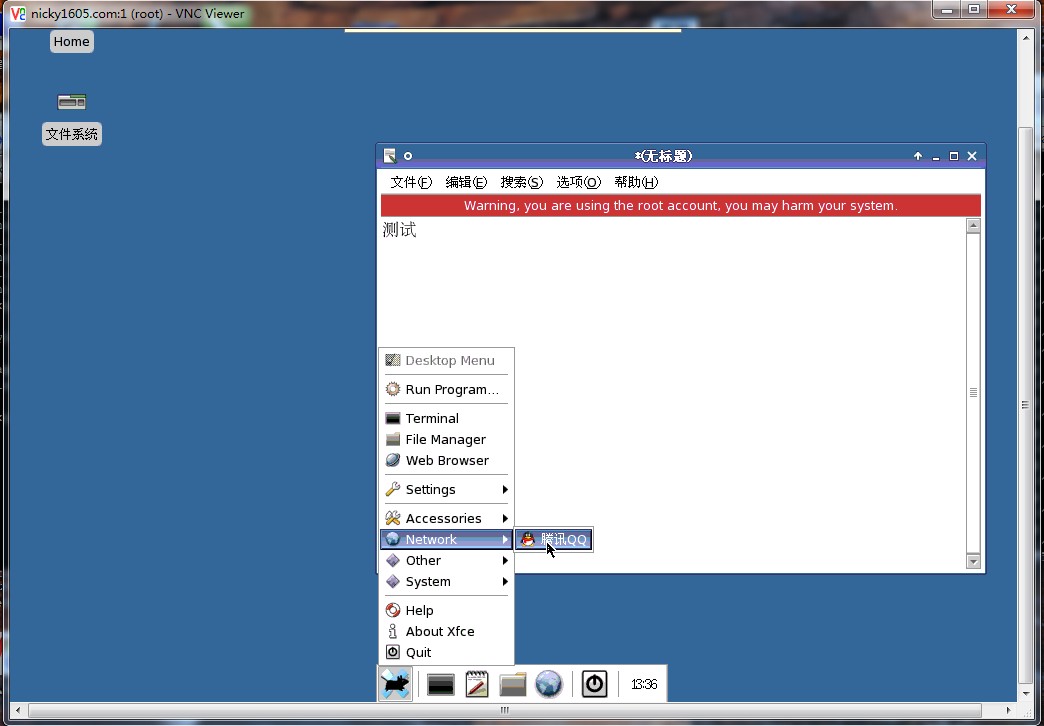Click the power/logout button on the panel
This screenshot has height=726, width=1044.
click(x=595, y=684)
